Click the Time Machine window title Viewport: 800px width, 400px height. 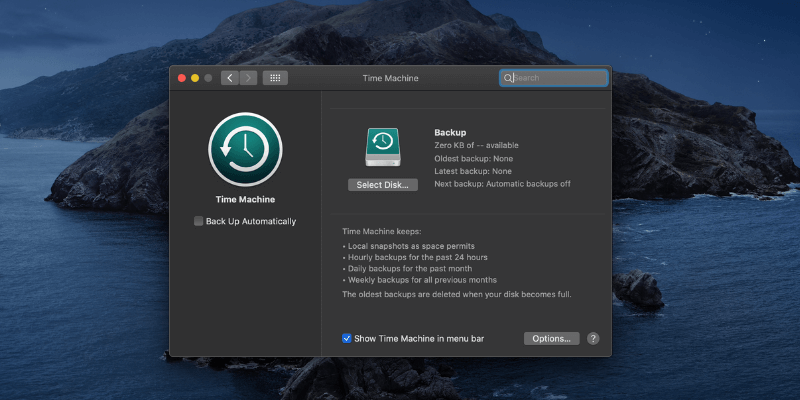point(390,78)
